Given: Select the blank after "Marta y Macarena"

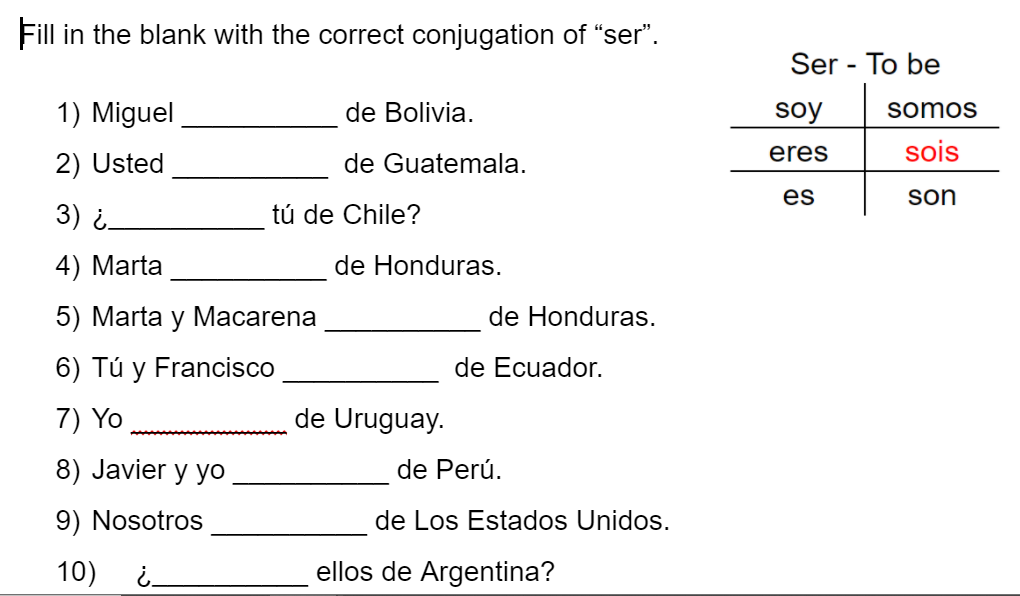Looking at the screenshot, I should click(403, 320).
